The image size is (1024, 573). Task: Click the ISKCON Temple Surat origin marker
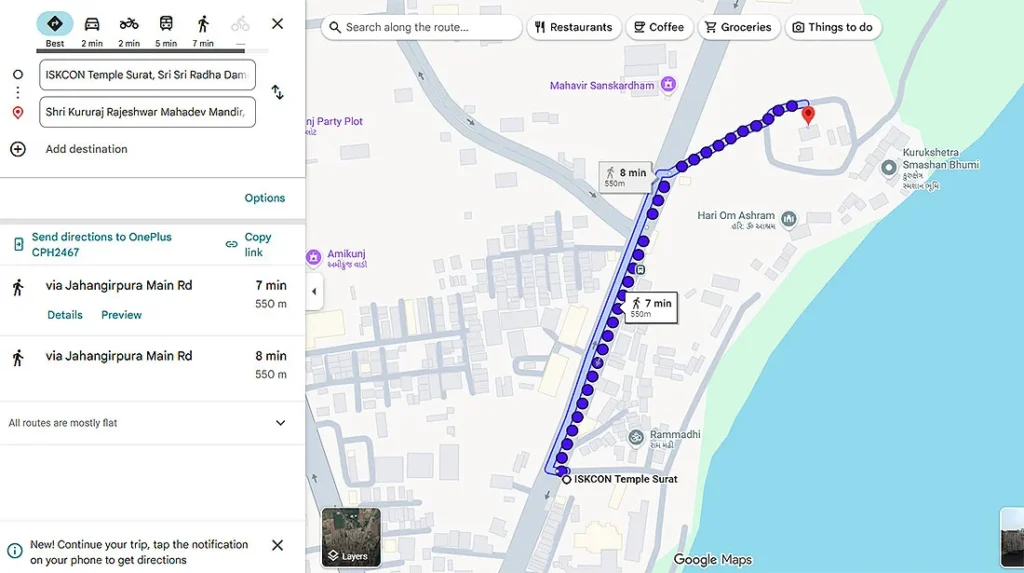point(567,480)
